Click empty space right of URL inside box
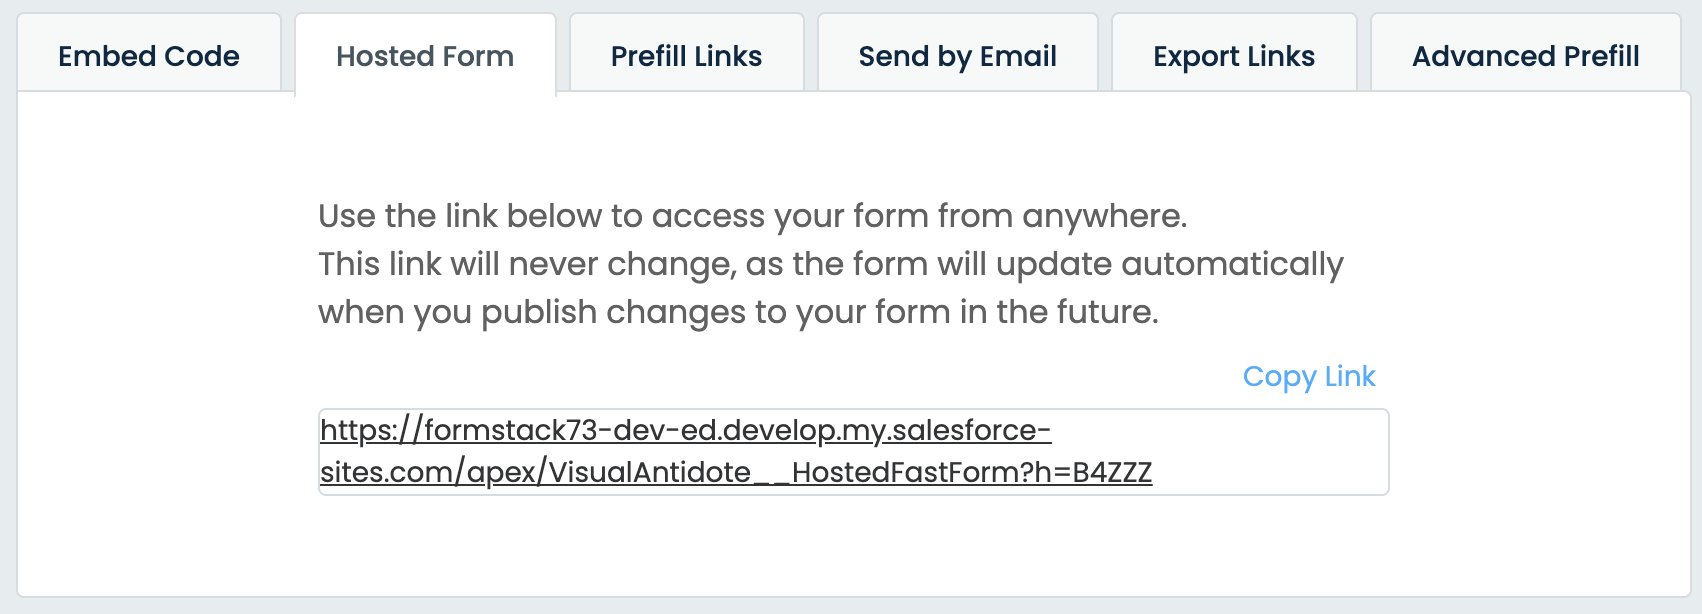The height and width of the screenshot is (614, 1702). (x=1270, y=470)
